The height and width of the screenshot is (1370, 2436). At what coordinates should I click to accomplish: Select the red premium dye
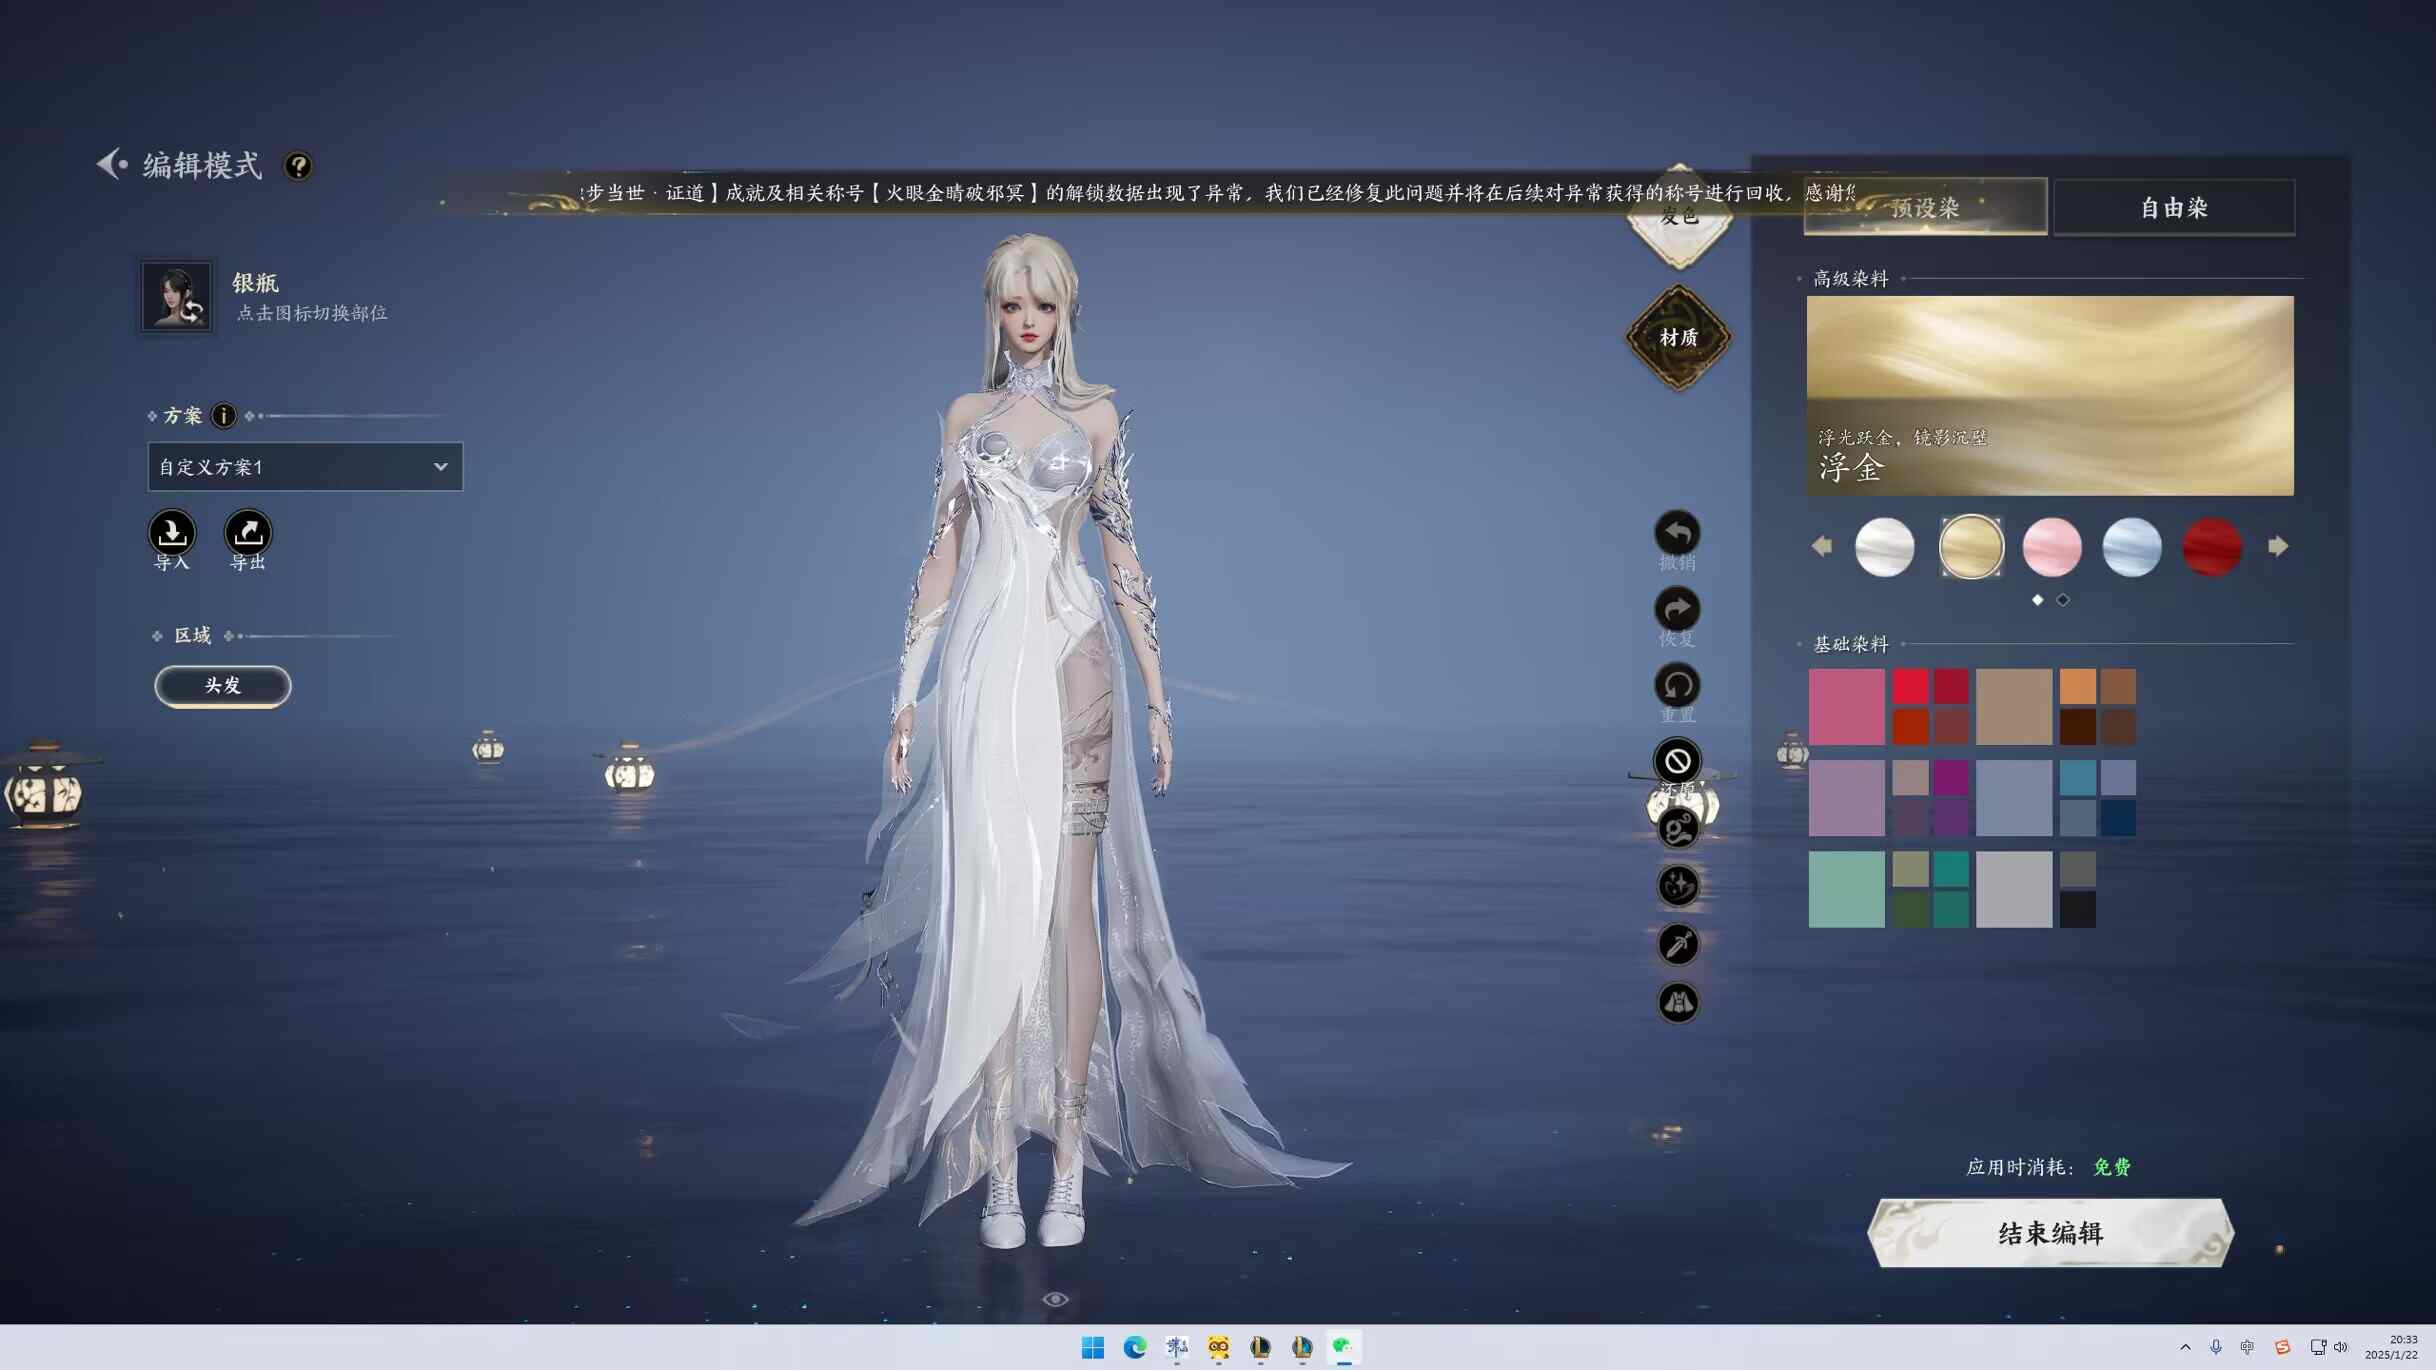tap(2212, 547)
